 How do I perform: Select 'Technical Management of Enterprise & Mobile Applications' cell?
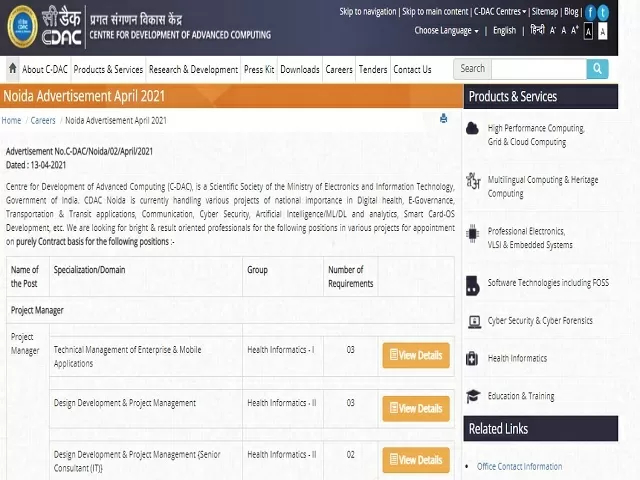[146, 356]
